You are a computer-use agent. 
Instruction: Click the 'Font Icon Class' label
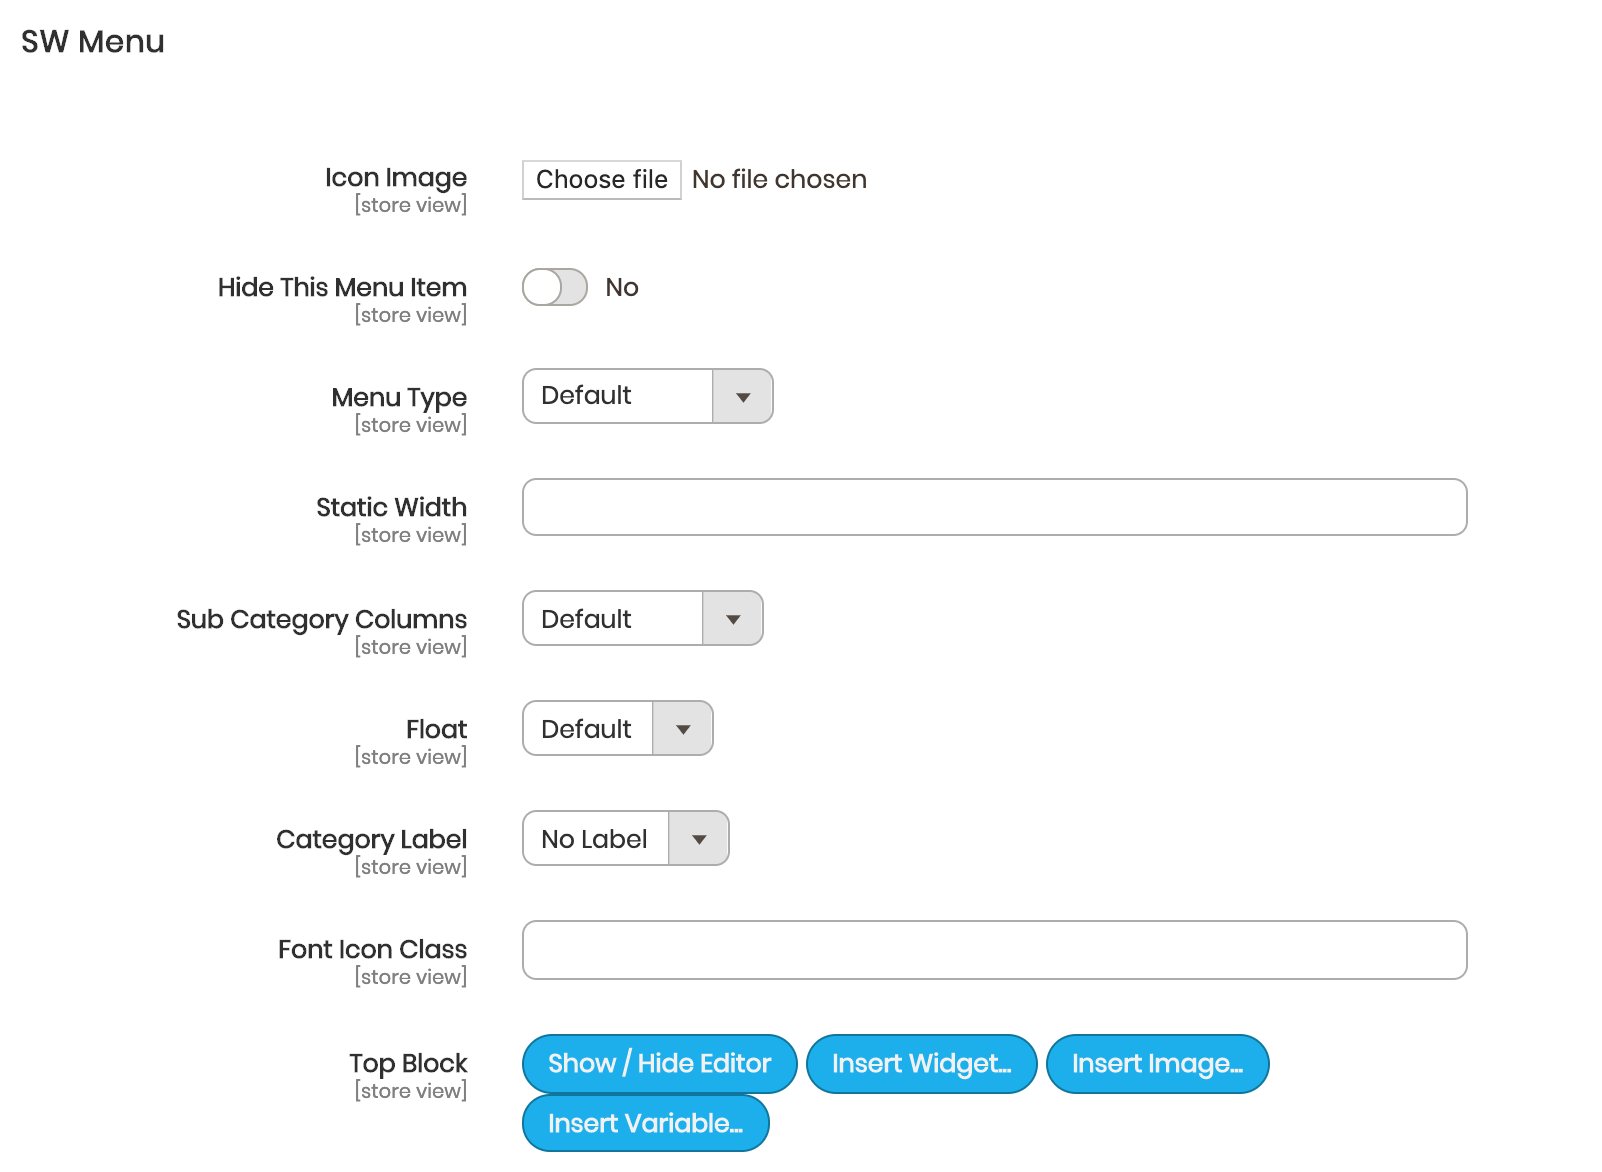372,949
